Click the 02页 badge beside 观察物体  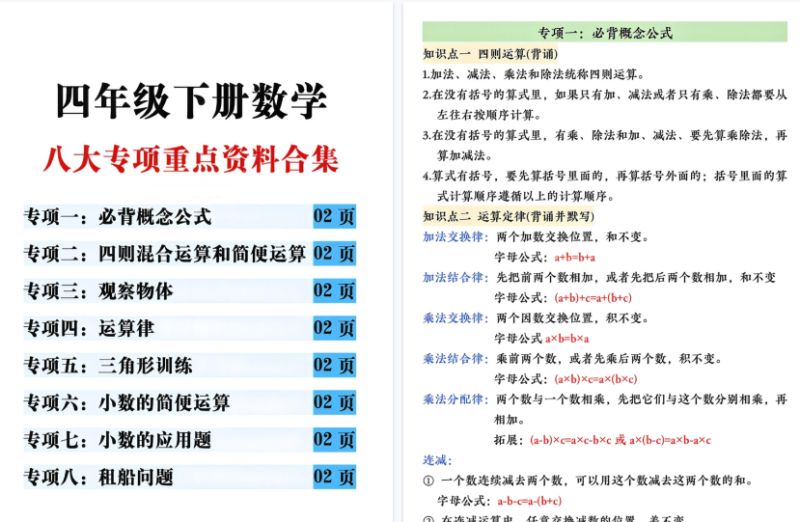[x=334, y=291]
